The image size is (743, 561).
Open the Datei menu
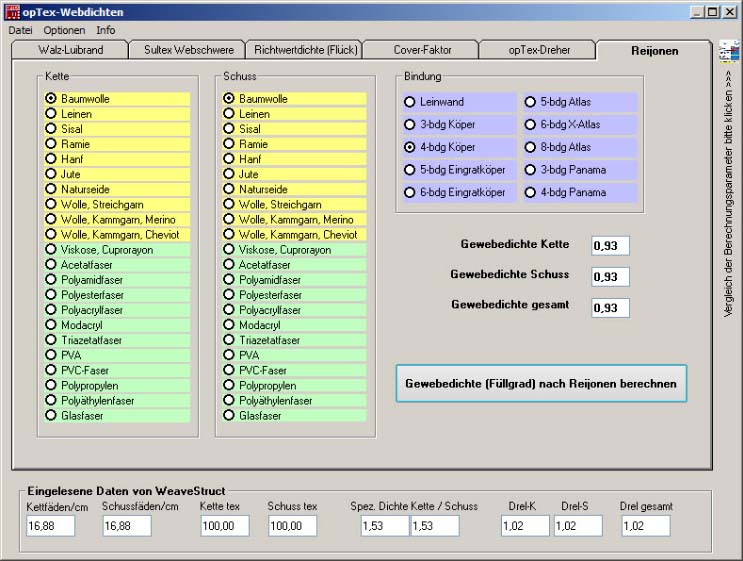(x=20, y=30)
